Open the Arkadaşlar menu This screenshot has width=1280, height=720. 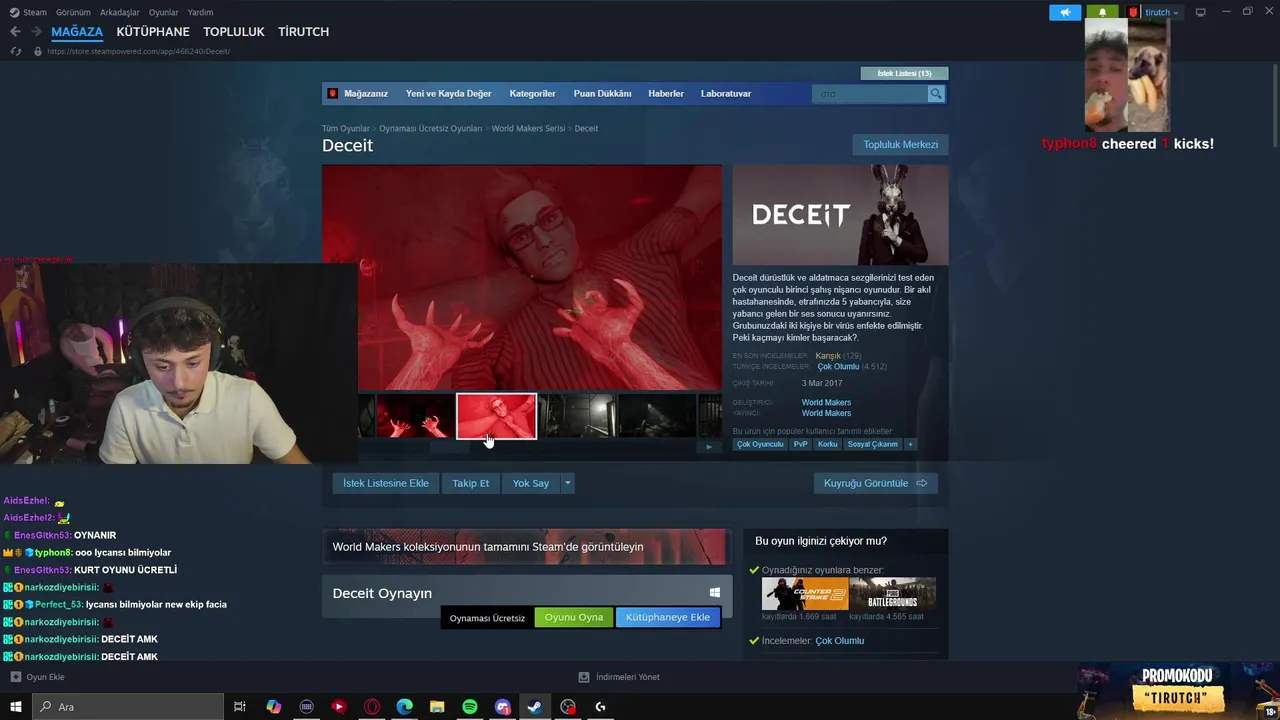tap(120, 12)
